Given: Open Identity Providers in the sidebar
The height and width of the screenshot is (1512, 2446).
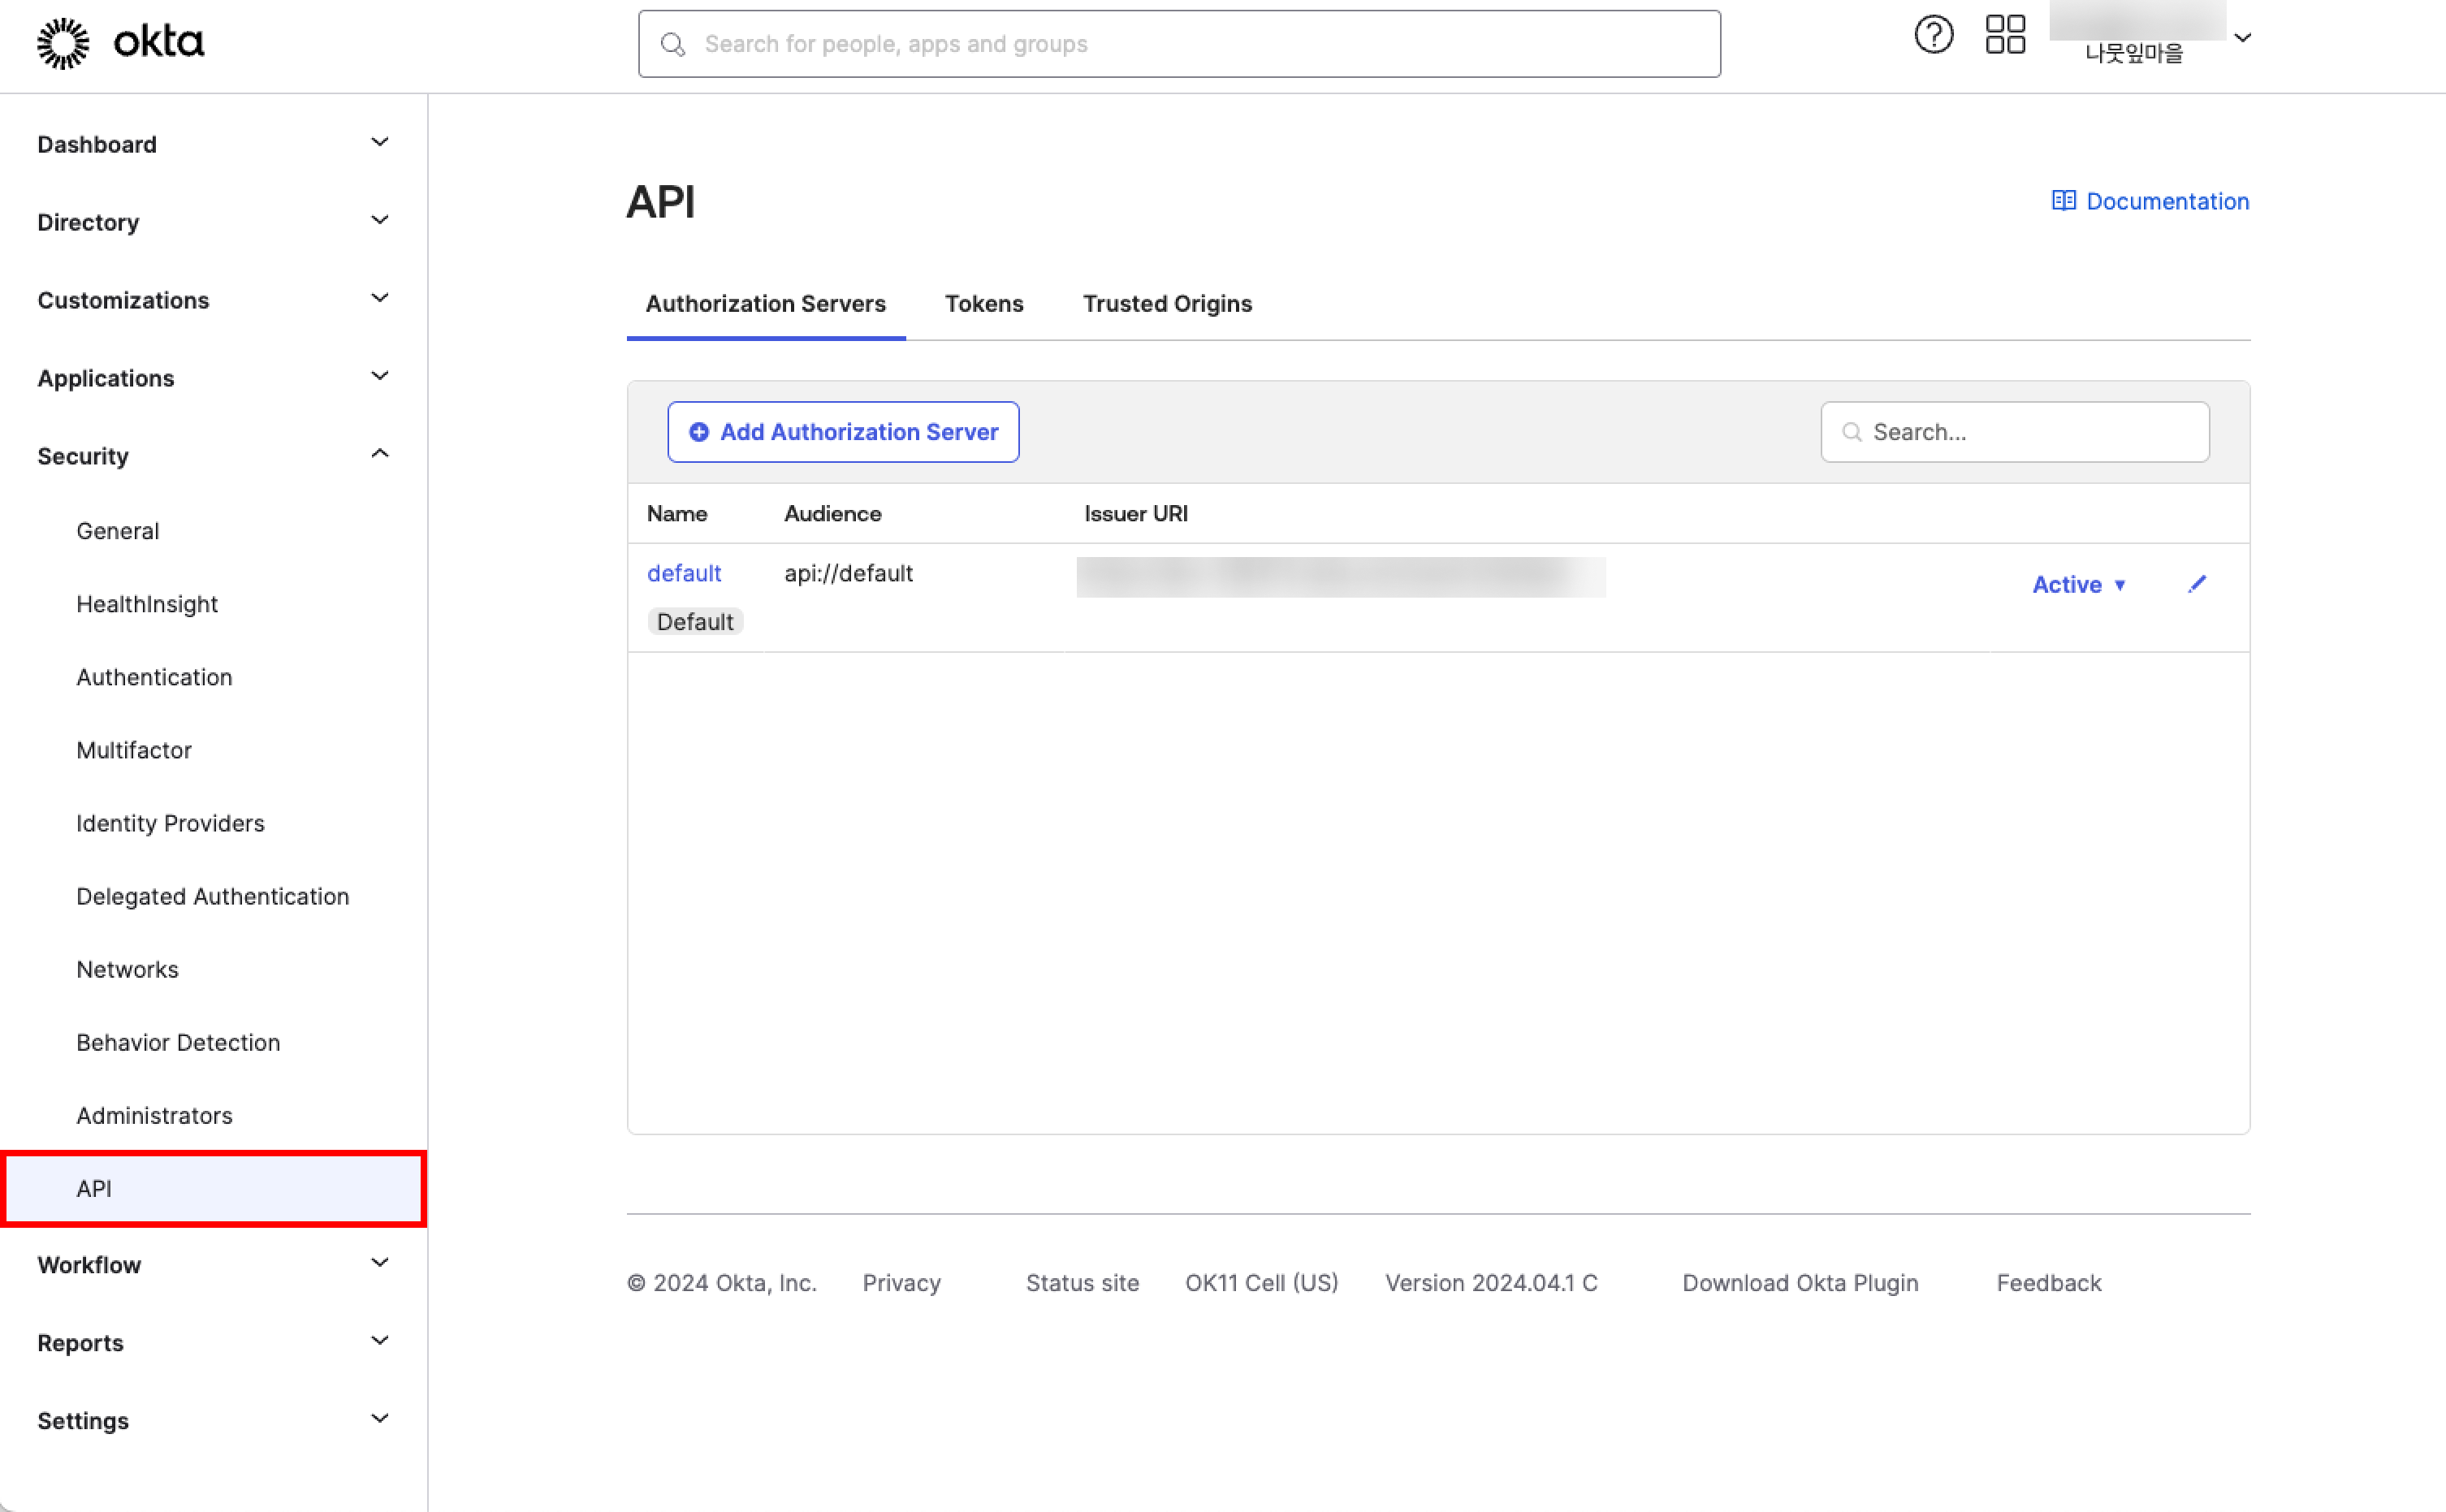Looking at the screenshot, I should click(171, 823).
